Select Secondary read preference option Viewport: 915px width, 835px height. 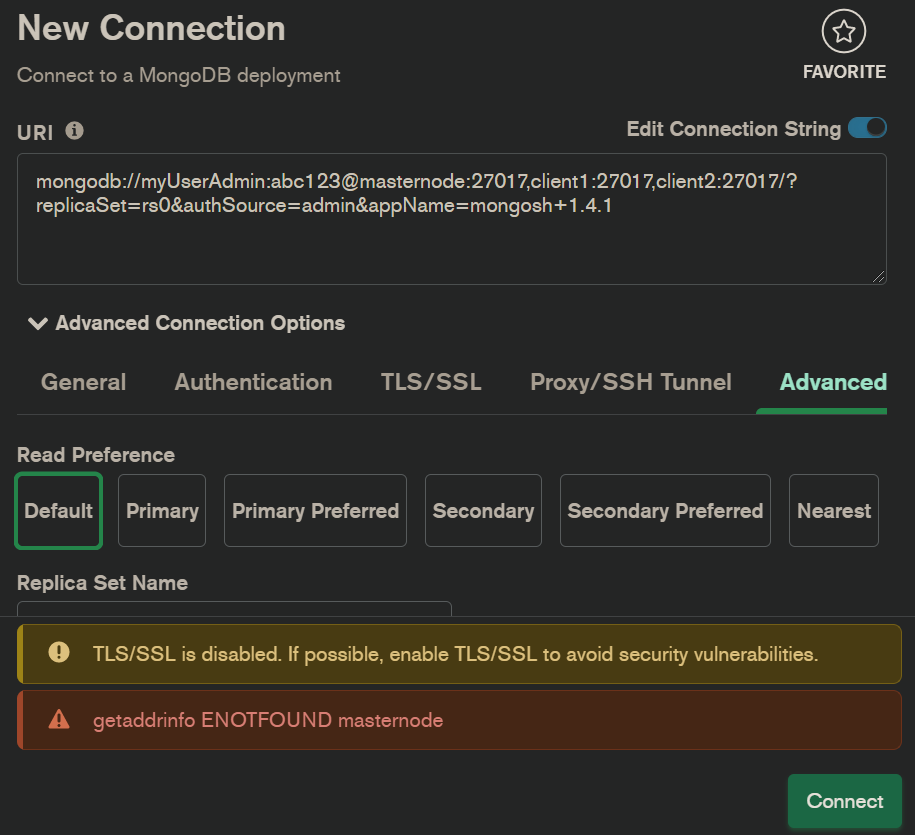[483, 511]
